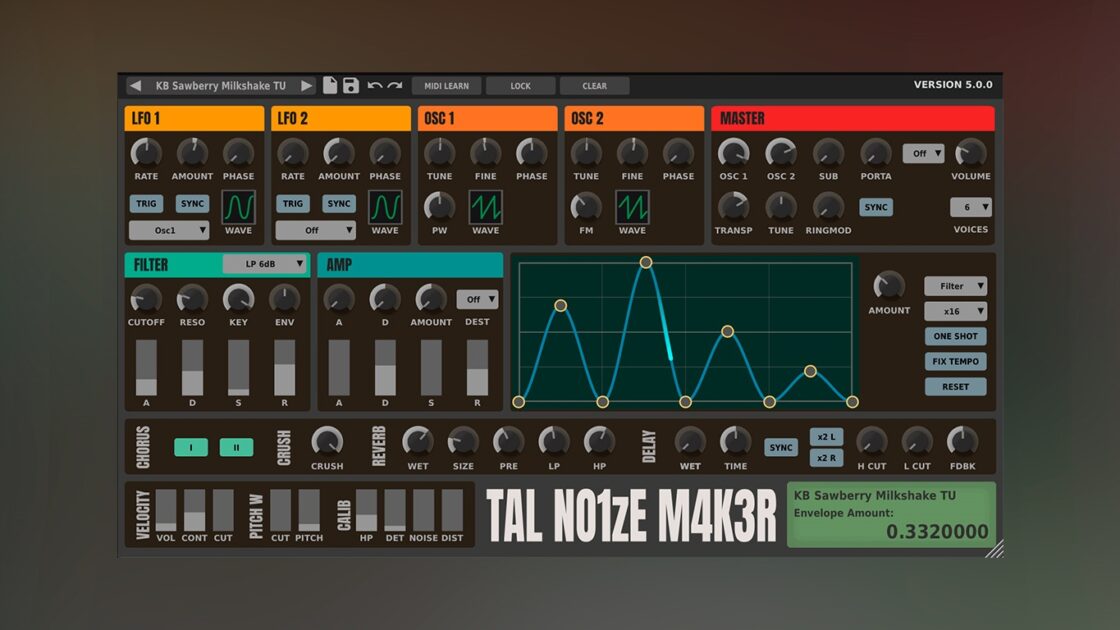The height and width of the screenshot is (630, 1120).
Task: Click the Reverb SIZE knob
Action: (463, 442)
